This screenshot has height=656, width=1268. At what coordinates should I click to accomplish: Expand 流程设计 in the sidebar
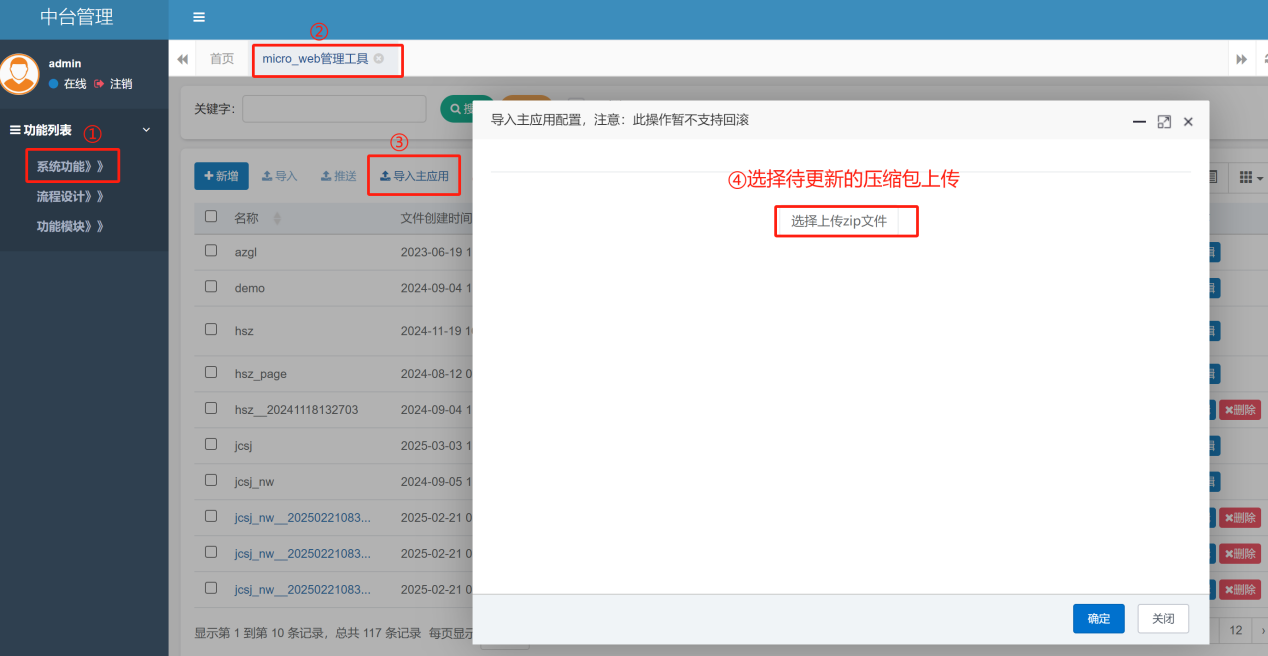[x=70, y=197]
